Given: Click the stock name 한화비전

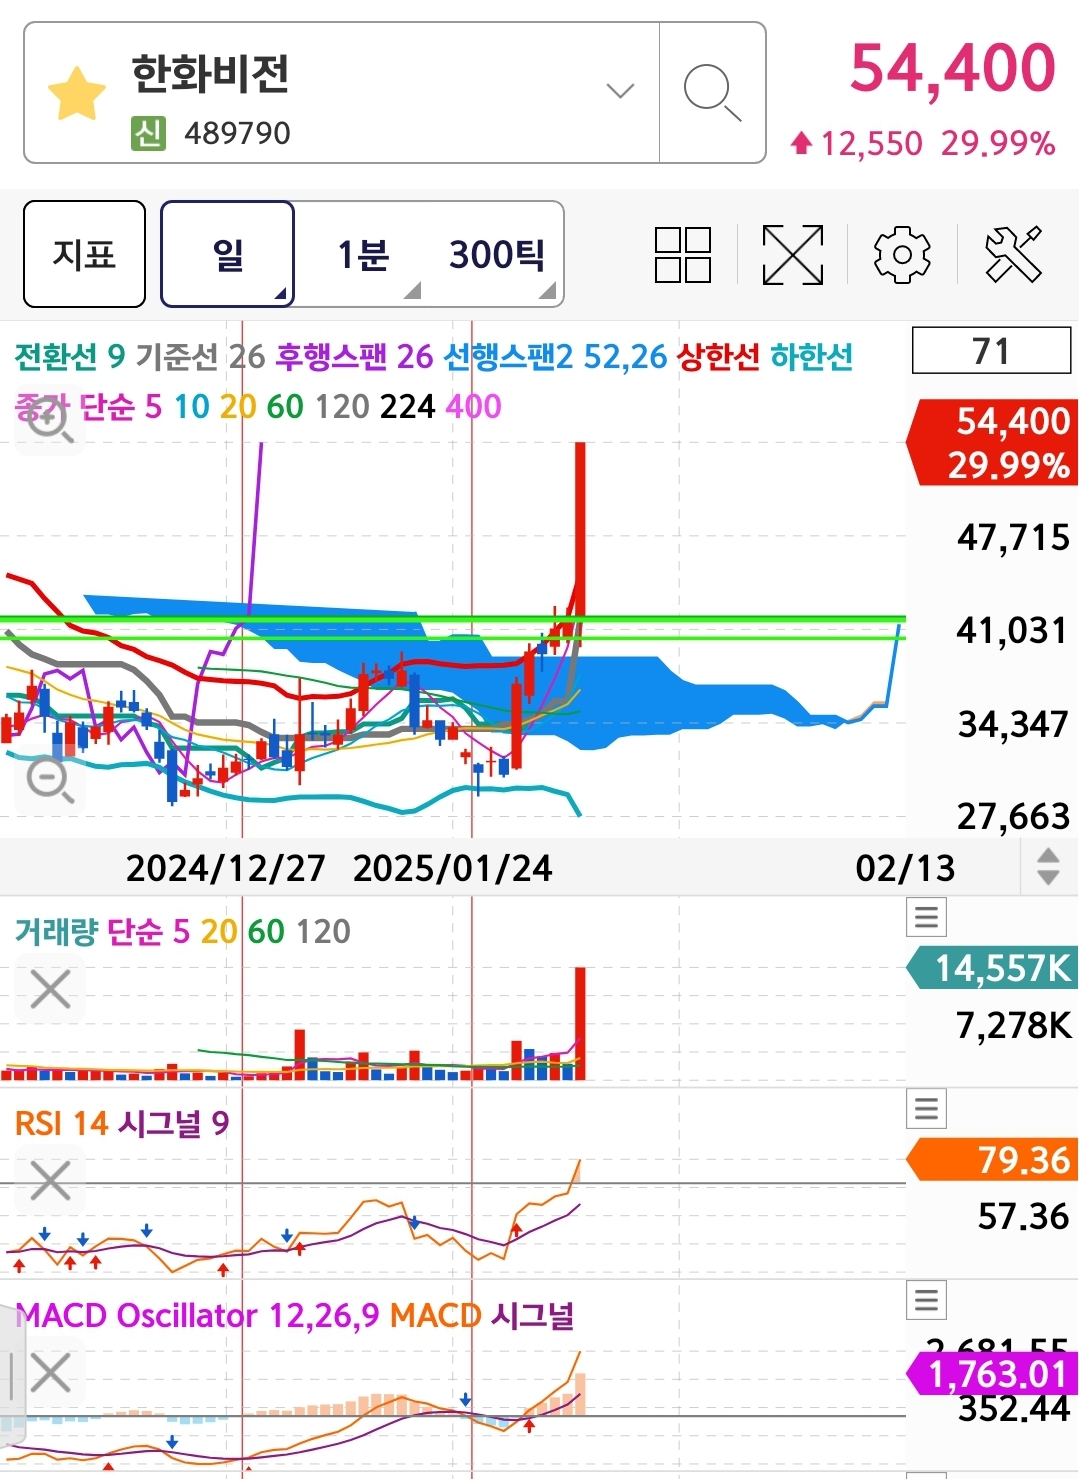Looking at the screenshot, I should [210, 73].
